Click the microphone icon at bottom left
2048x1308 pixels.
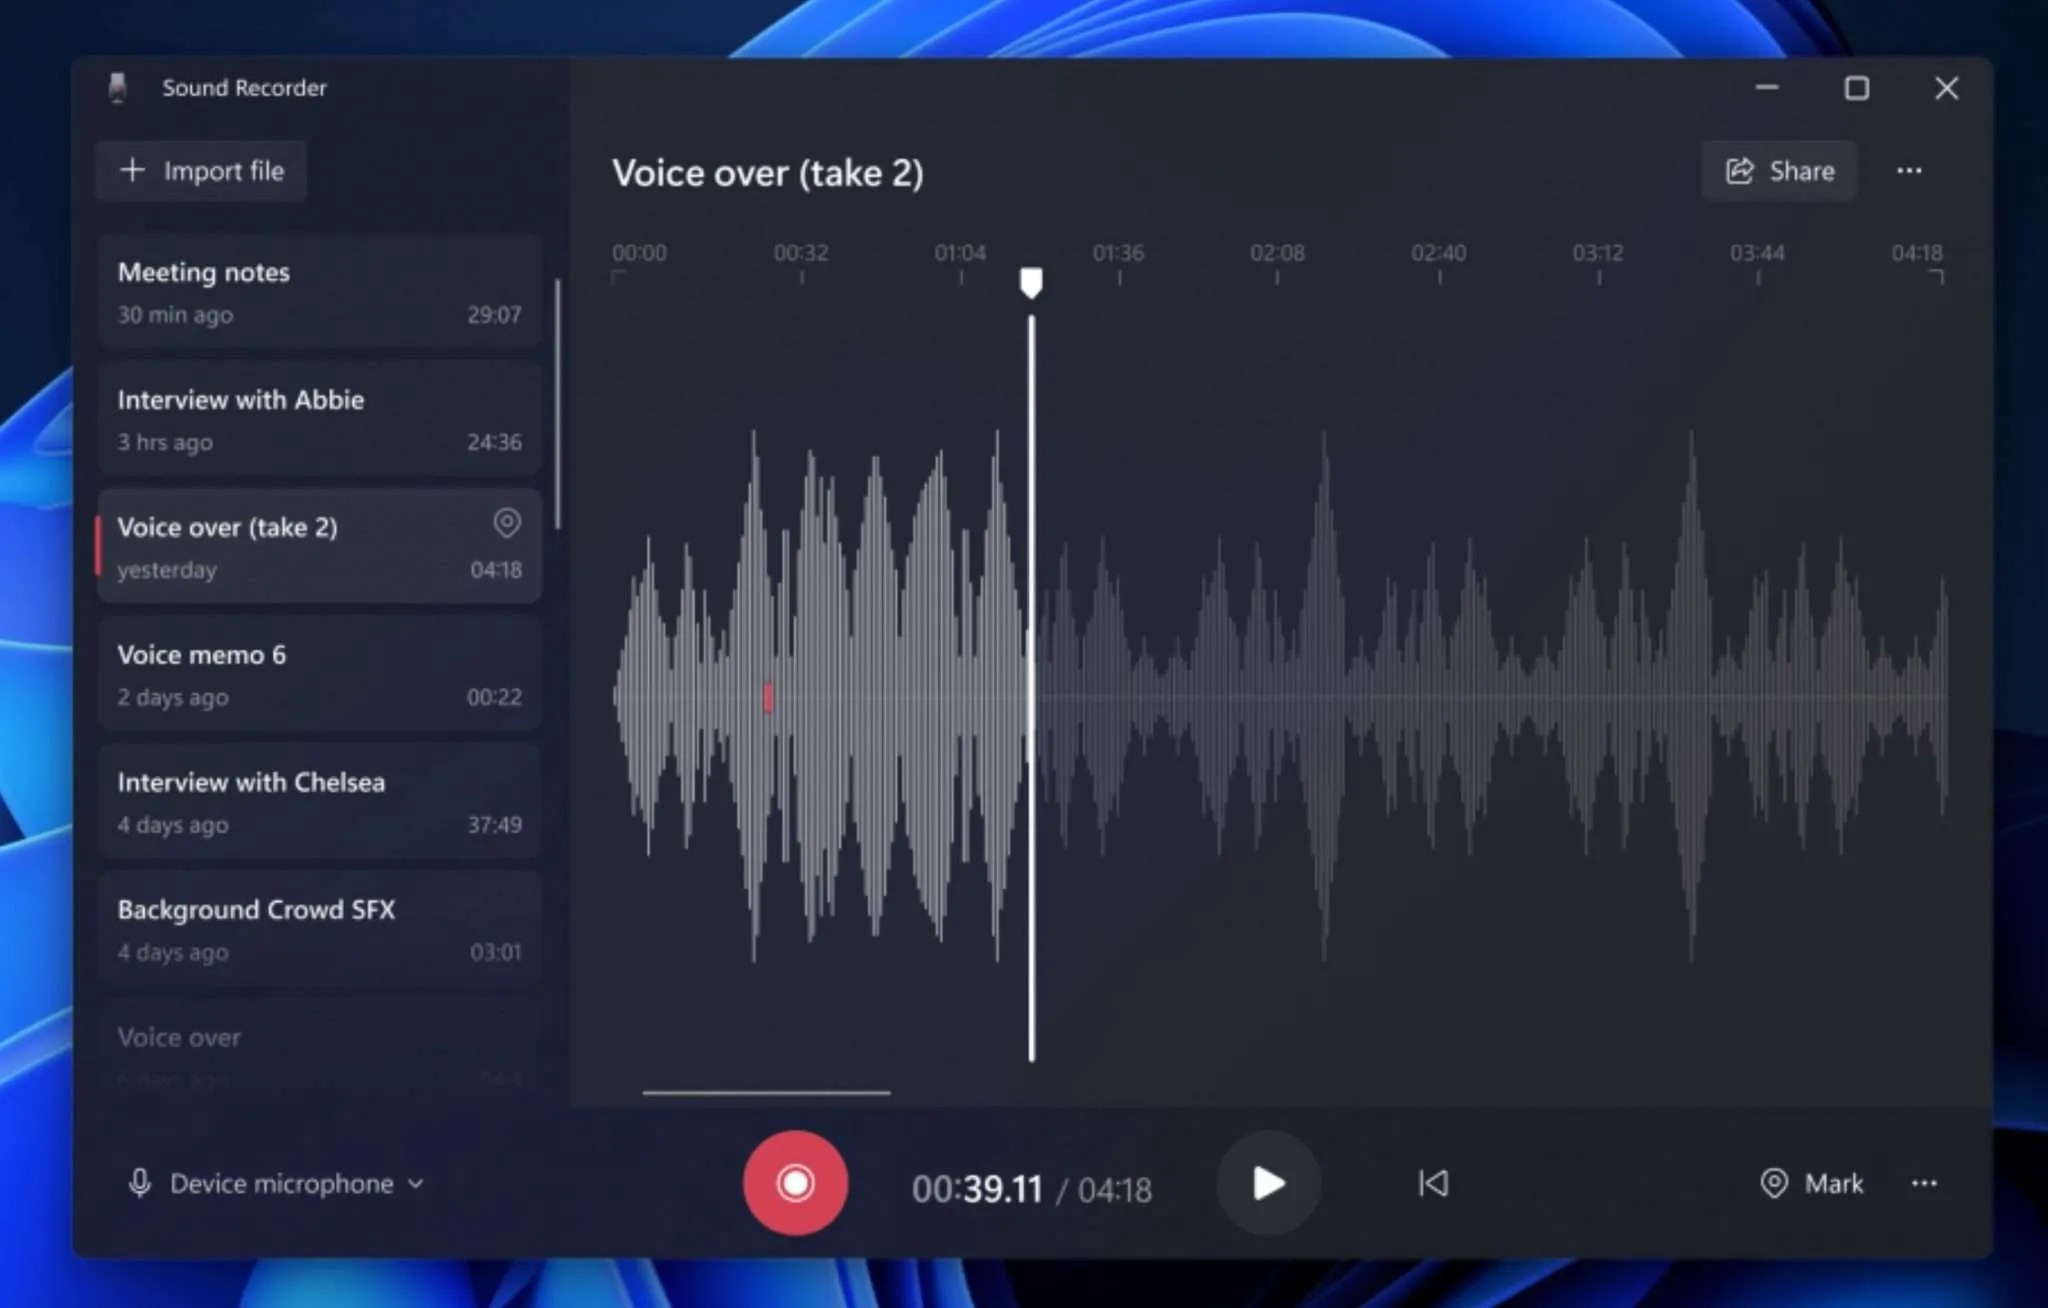click(x=140, y=1183)
